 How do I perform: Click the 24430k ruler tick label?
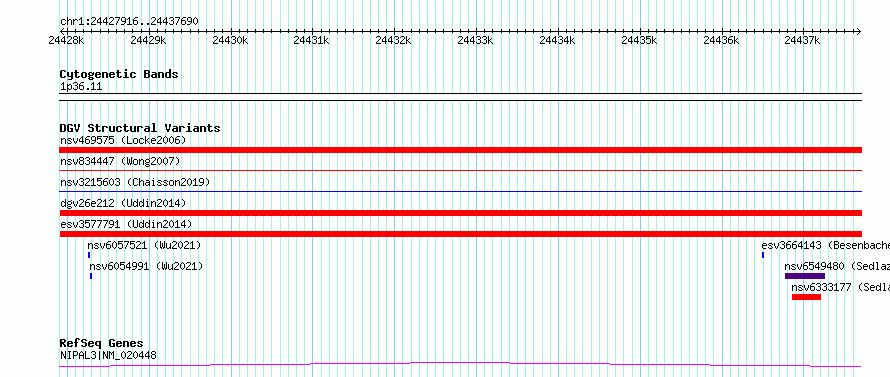[x=230, y=40]
